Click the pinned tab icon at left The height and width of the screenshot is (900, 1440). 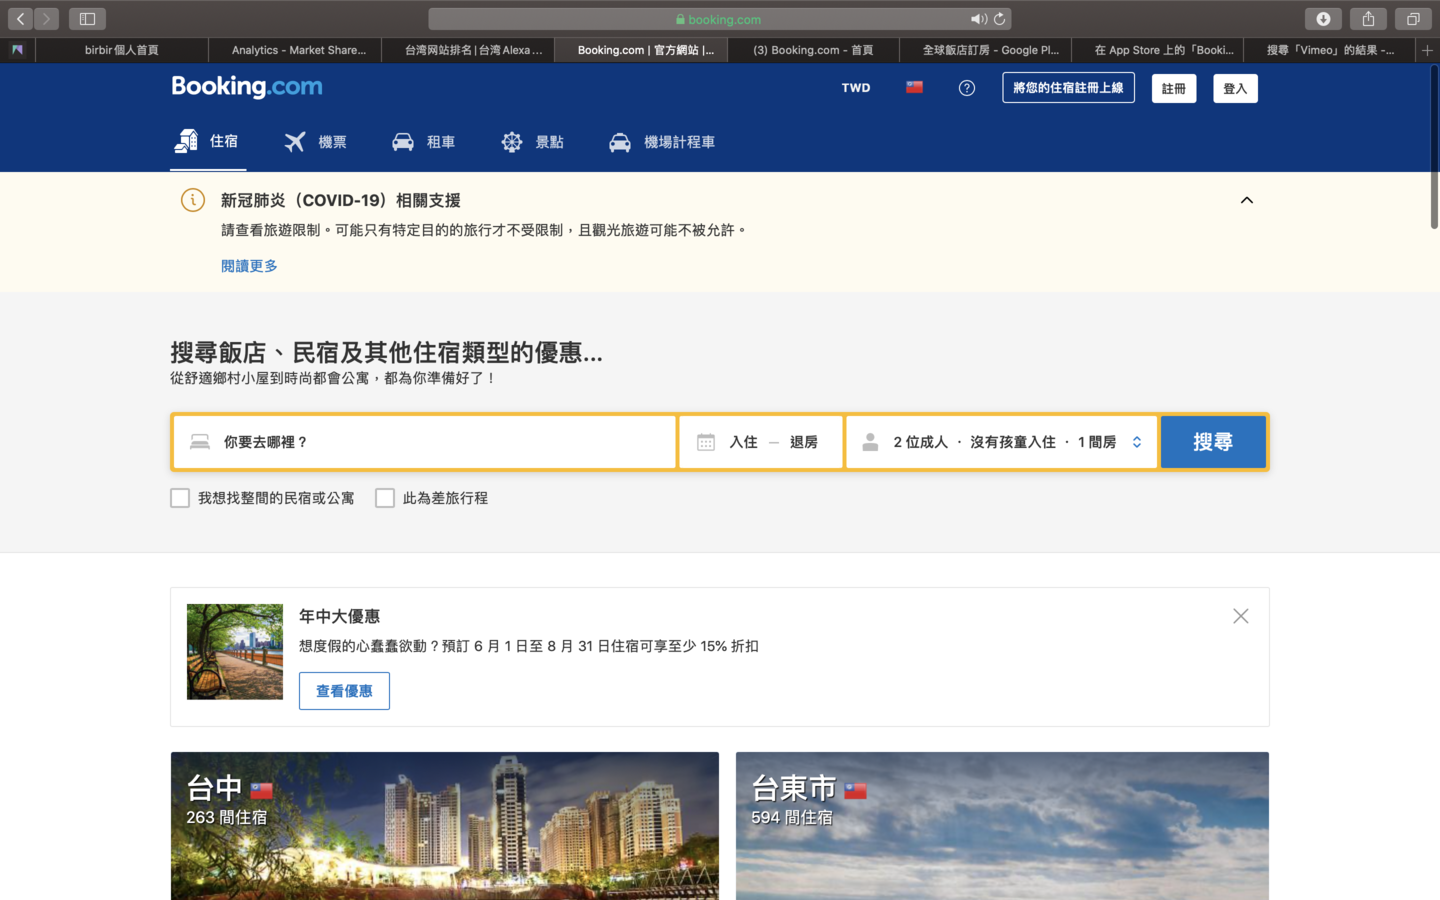coord(17,50)
